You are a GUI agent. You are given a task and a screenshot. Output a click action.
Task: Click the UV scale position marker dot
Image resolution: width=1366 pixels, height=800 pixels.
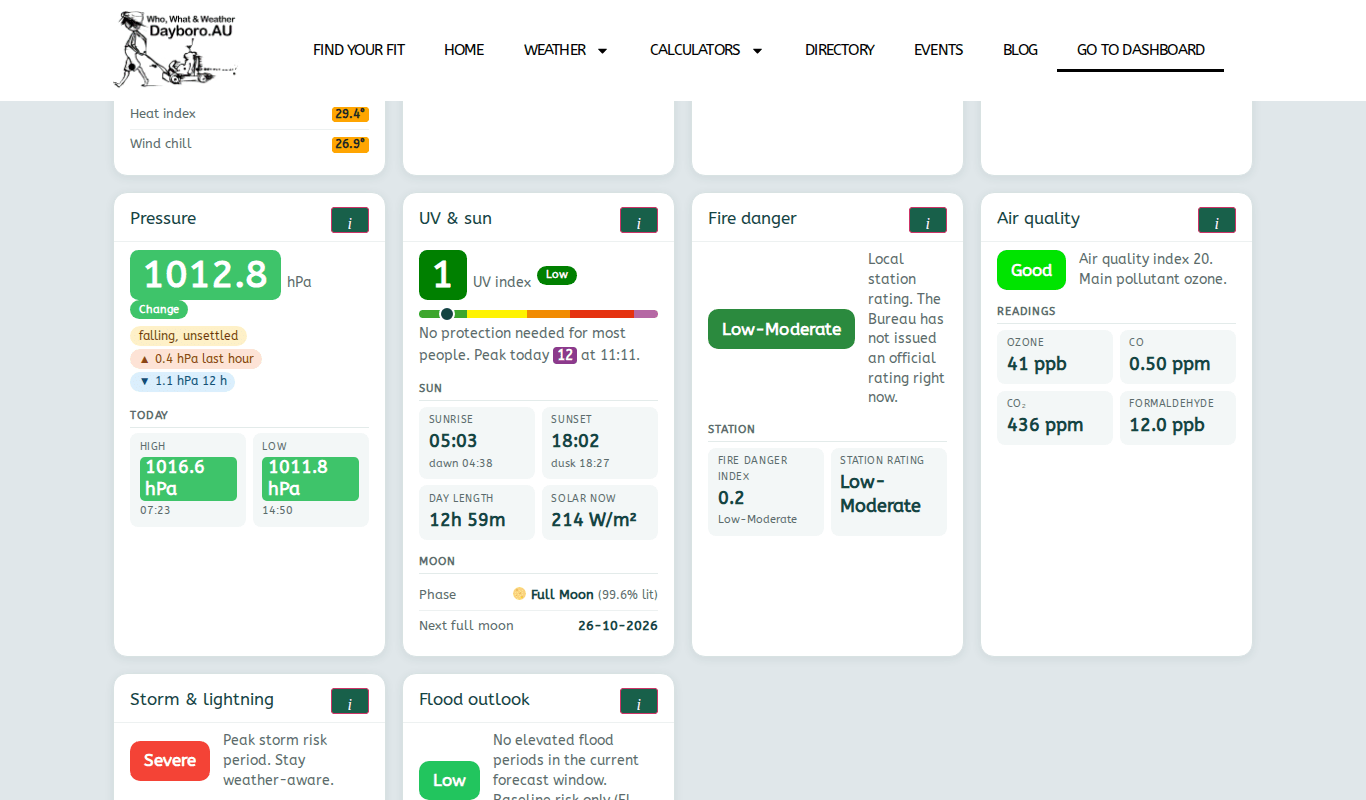pyautogui.click(x=447, y=314)
